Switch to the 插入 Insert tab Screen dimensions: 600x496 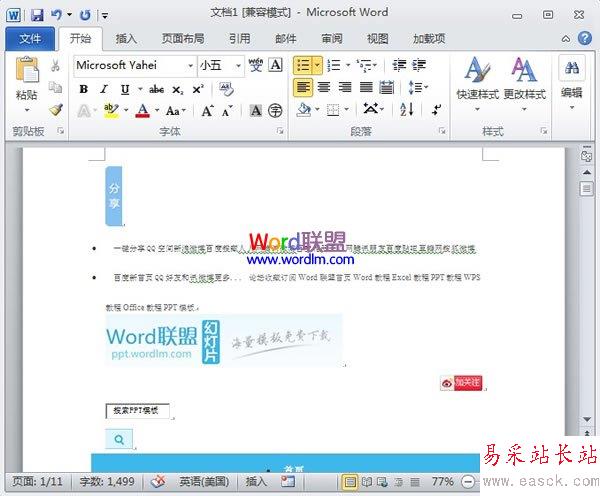tap(126, 38)
